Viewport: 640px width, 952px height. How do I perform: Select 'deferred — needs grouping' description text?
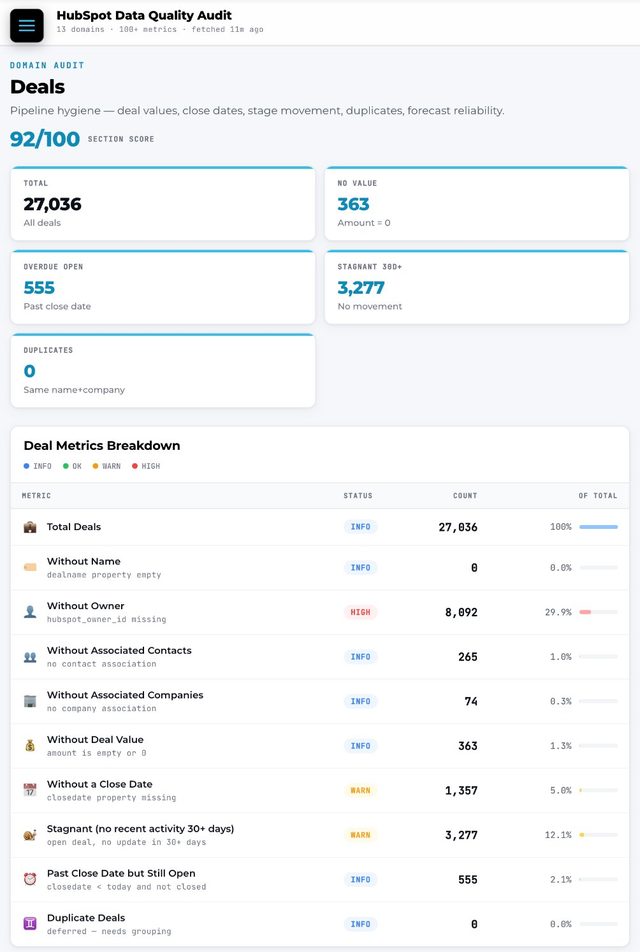pyautogui.click(x=109, y=931)
